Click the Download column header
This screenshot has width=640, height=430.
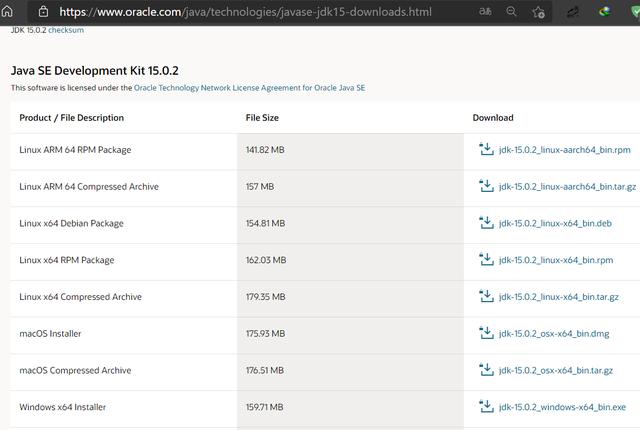(x=493, y=117)
